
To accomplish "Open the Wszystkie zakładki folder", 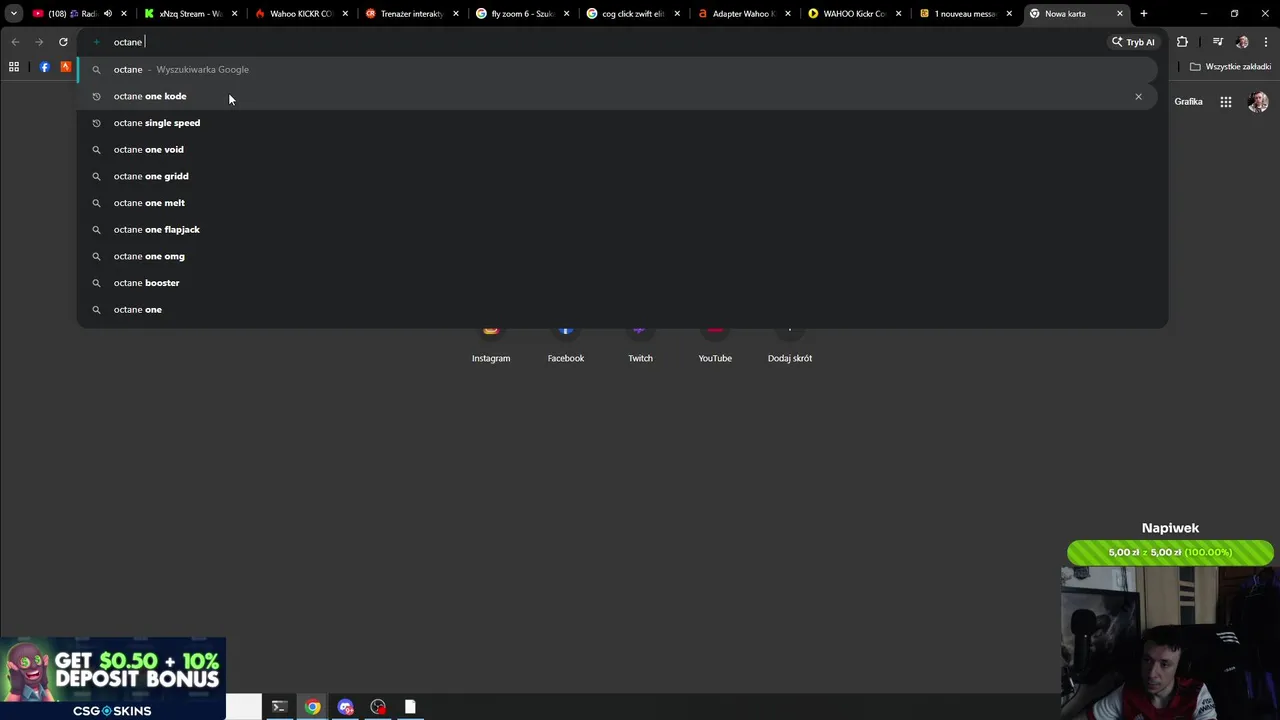I will click(1230, 67).
